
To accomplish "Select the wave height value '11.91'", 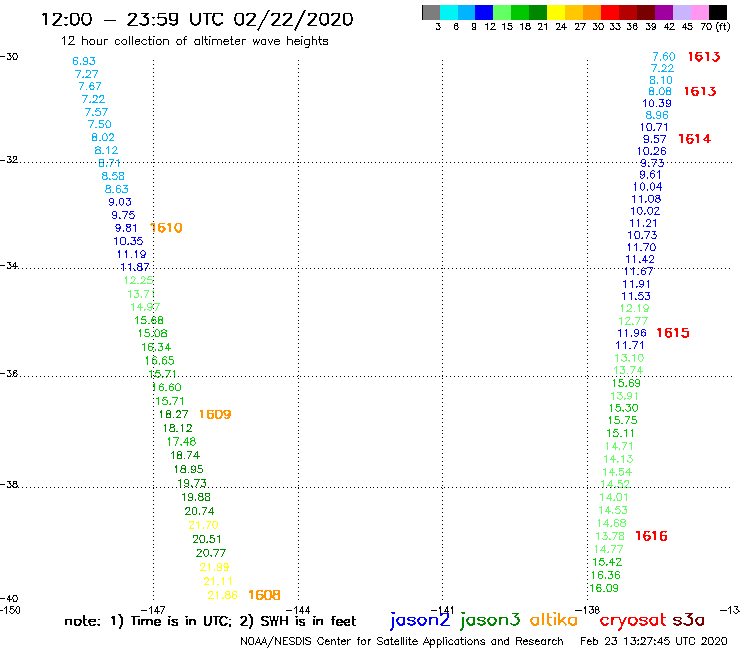I will click(x=636, y=284).
